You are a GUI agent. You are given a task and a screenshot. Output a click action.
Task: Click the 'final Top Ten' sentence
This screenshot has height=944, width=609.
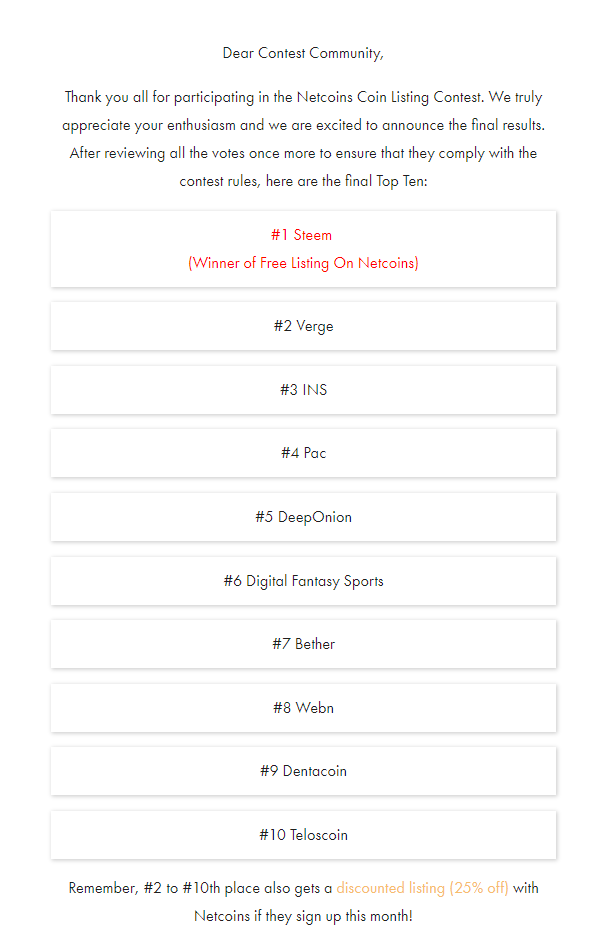[303, 181]
